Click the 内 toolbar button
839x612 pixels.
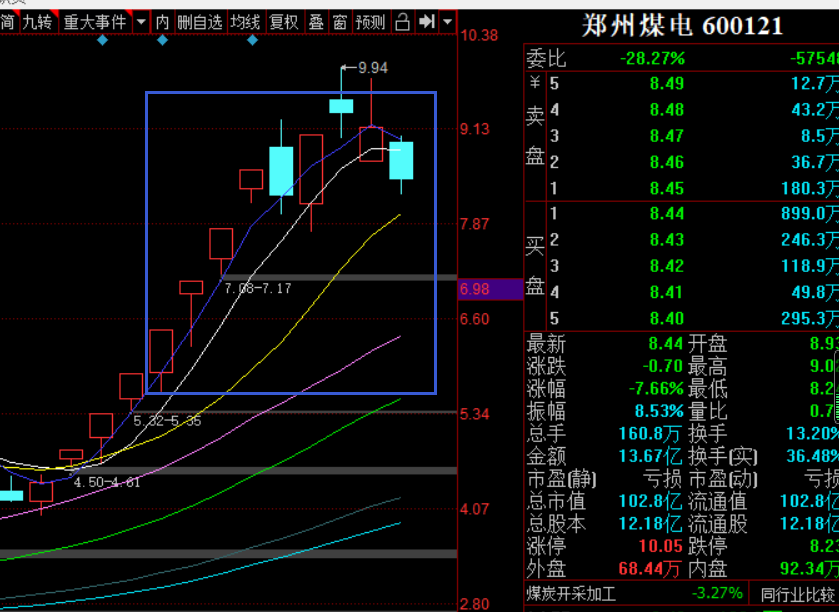(x=162, y=22)
